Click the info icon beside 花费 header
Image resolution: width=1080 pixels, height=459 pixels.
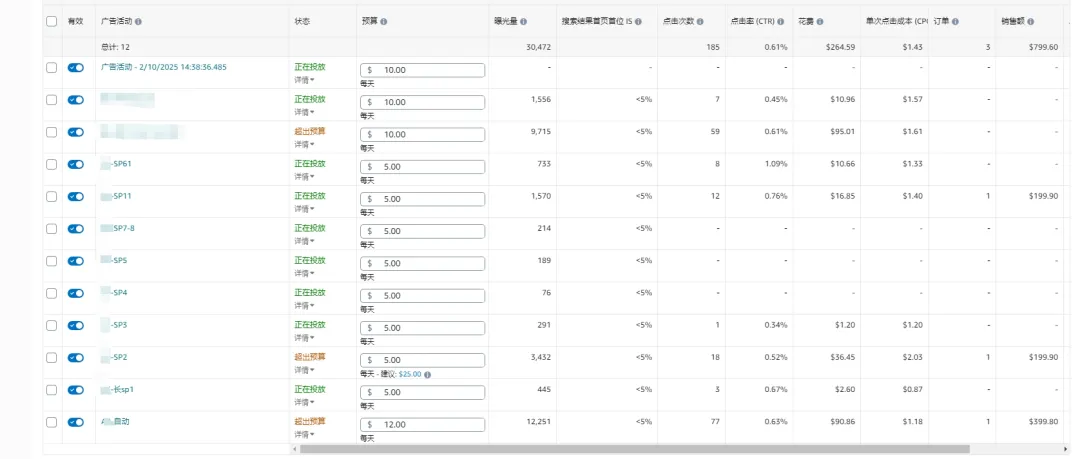click(x=820, y=22)
